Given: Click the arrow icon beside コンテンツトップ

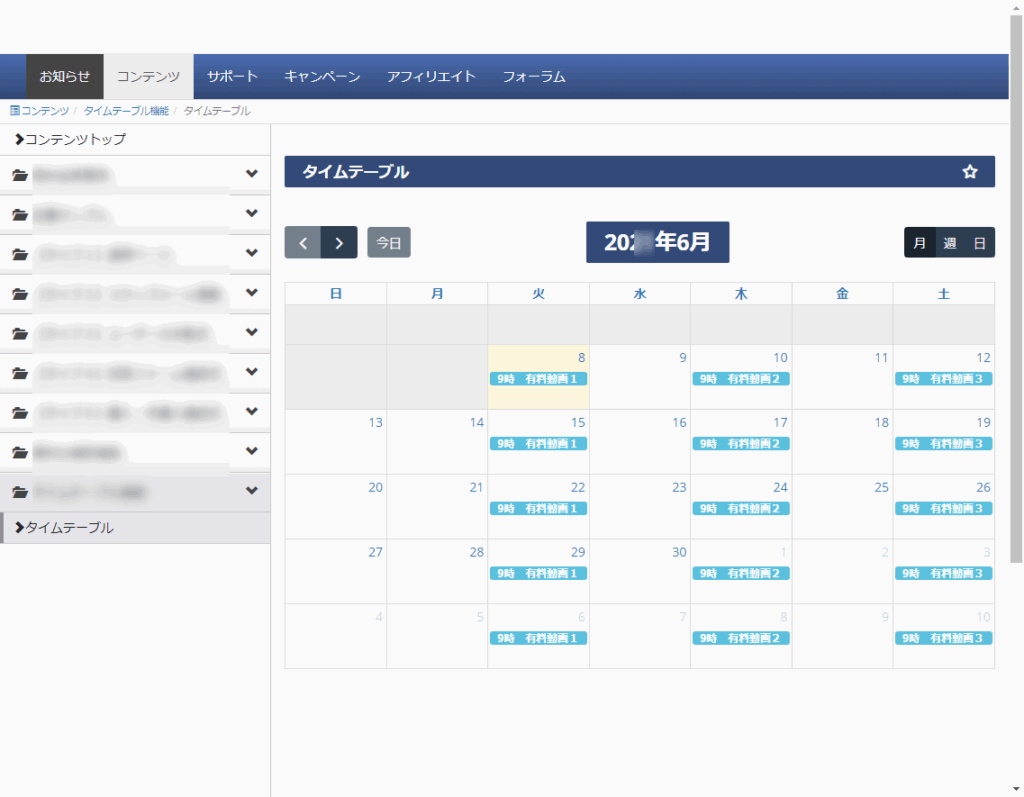Looking at the screenshot, I should [x=19, y=140].
